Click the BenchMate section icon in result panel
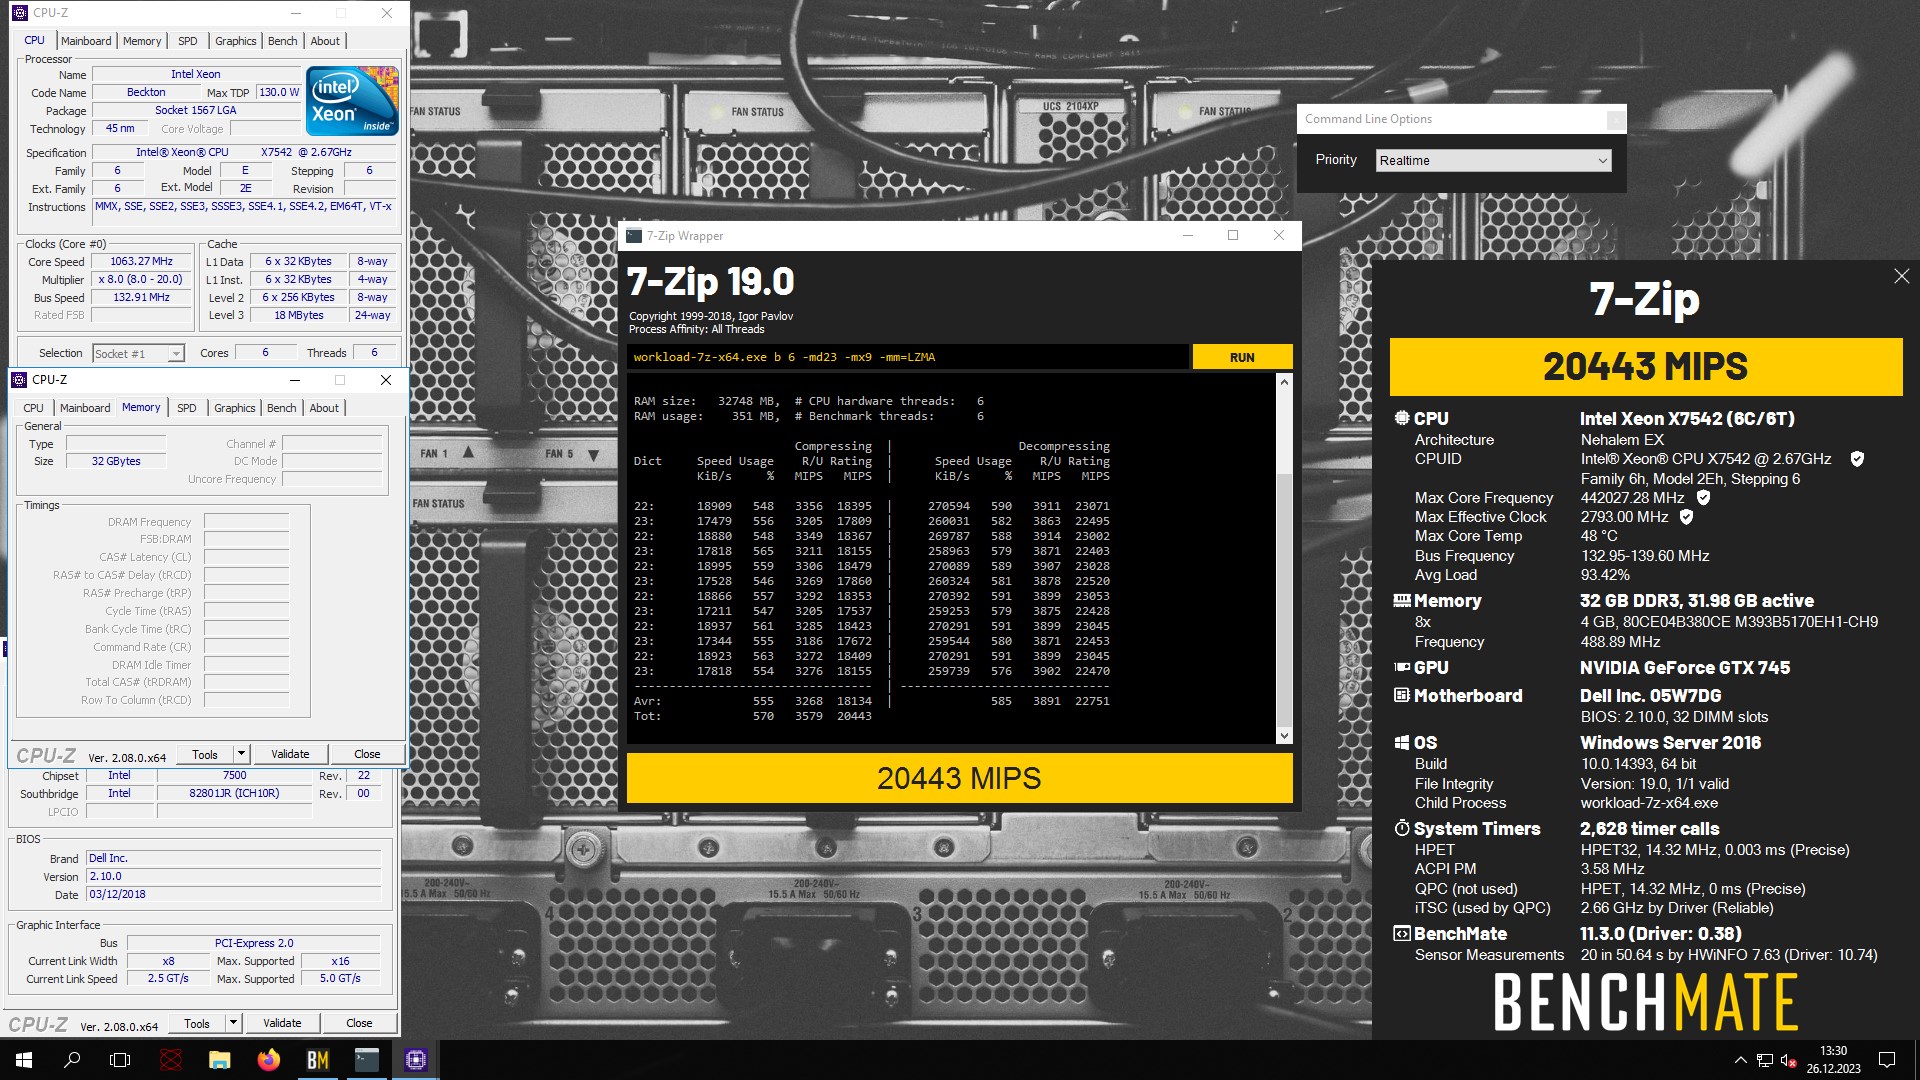The width and height of the screenshot is (1920, 1080). point(1402,933)
